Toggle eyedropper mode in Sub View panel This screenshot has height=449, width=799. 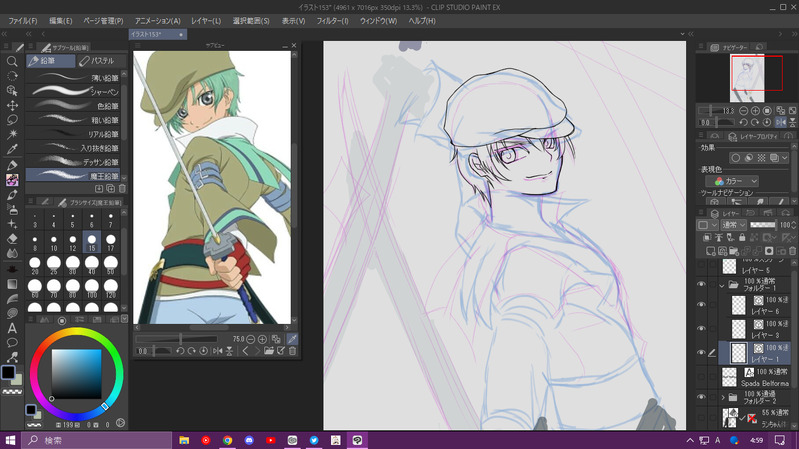pyautogui.click(x=292, y=339)
